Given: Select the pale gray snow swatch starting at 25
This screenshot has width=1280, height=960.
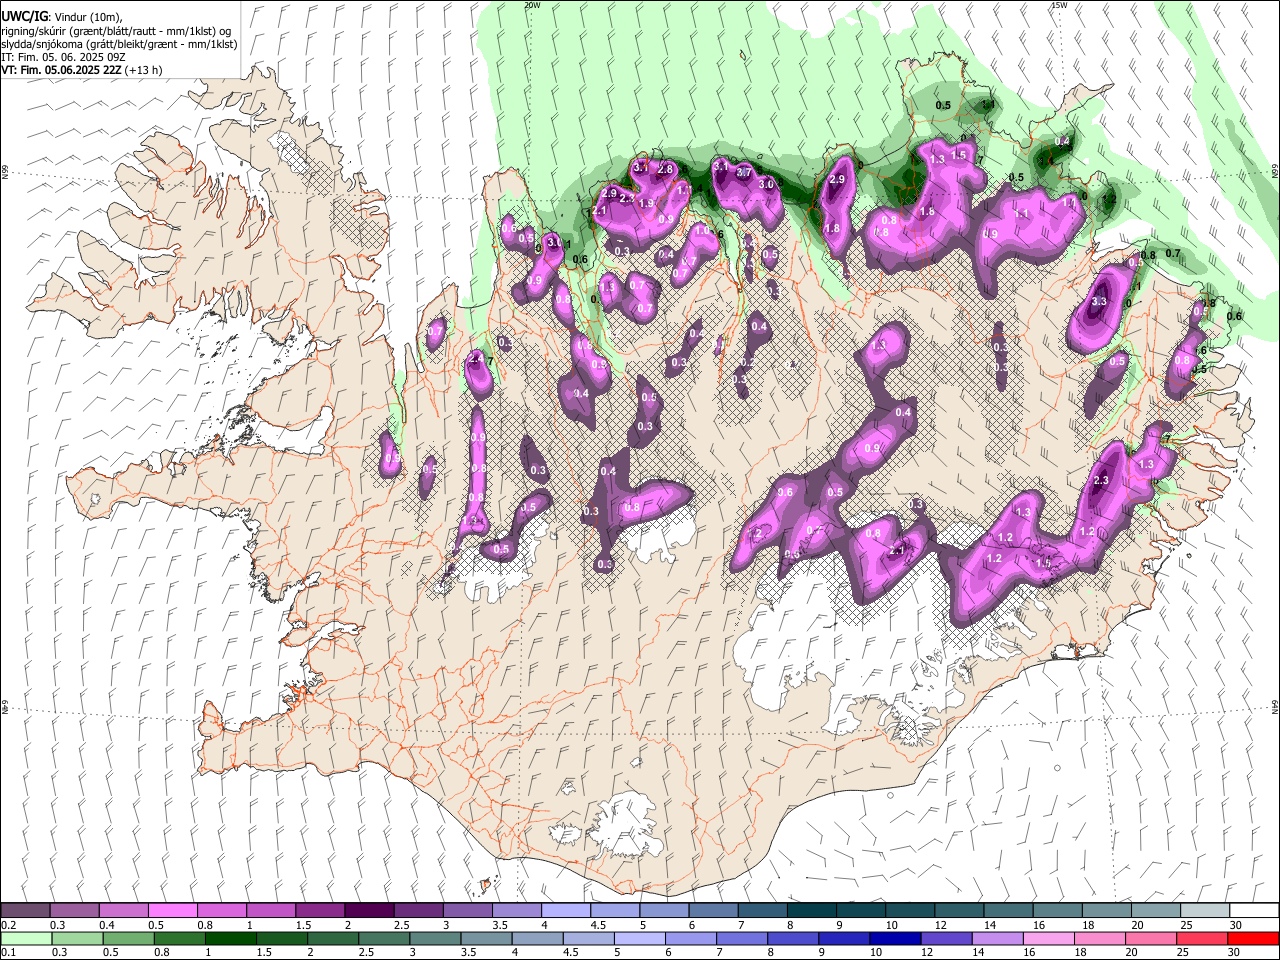Looking at the screenshot, I should [x=1204, y=911].
